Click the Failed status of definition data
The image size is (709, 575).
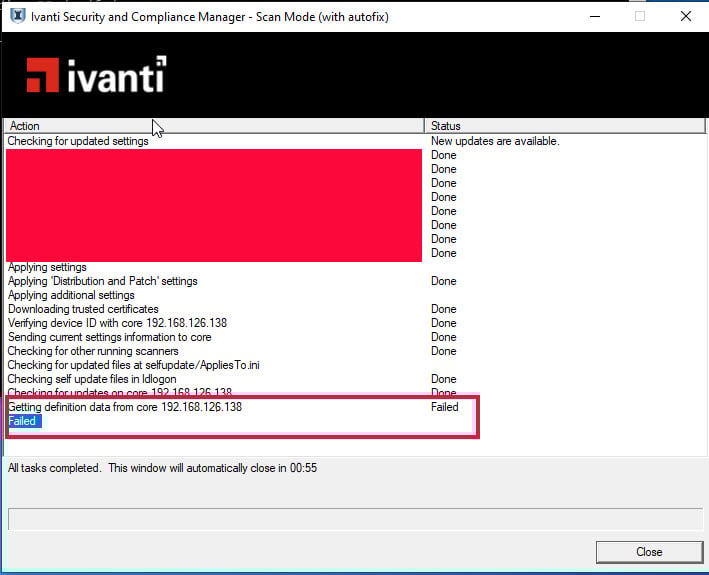click(x=445, y=407)
